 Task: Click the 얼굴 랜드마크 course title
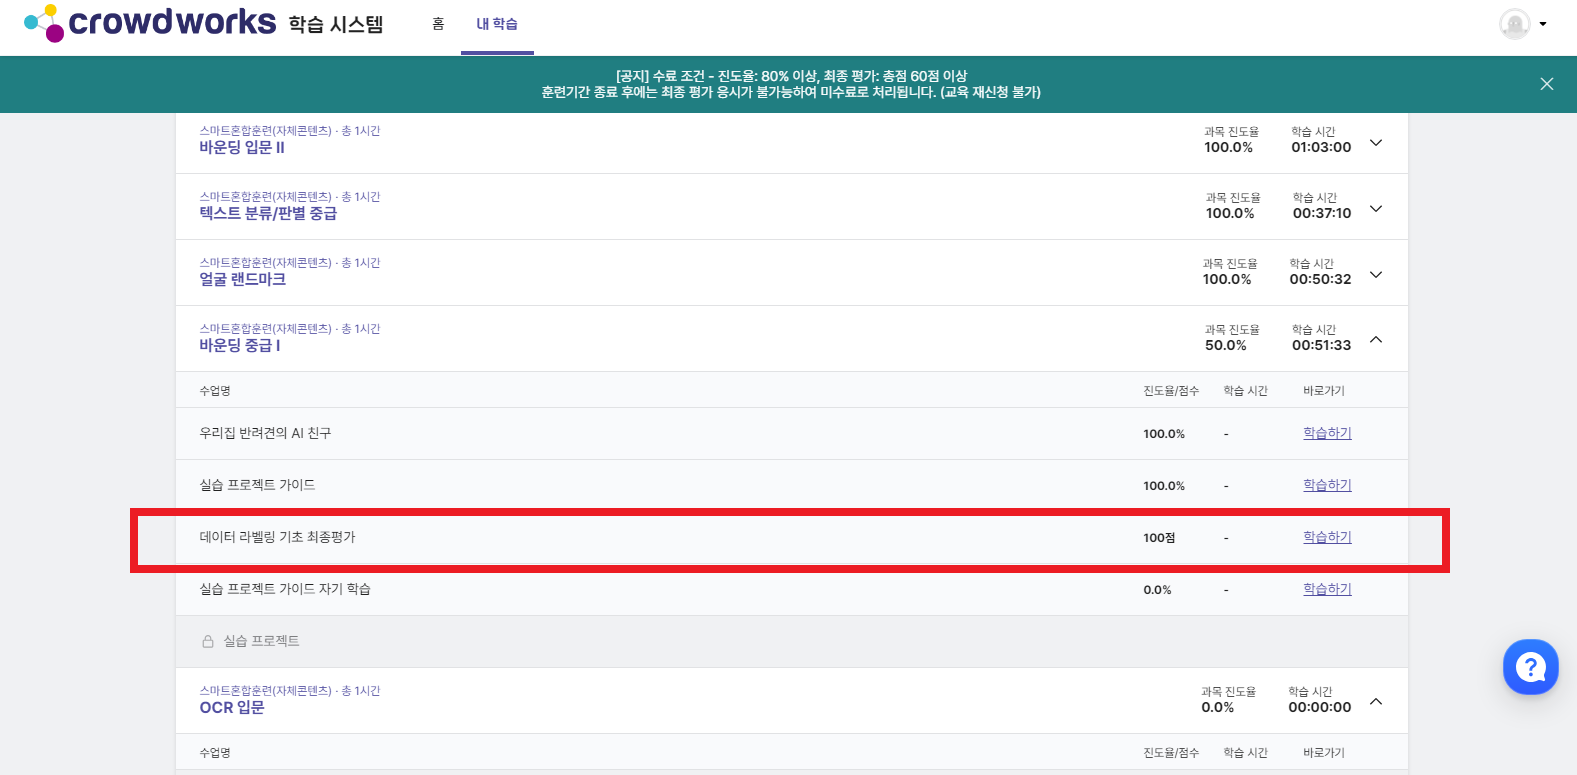pyautogui.click(x=243, y=279)
